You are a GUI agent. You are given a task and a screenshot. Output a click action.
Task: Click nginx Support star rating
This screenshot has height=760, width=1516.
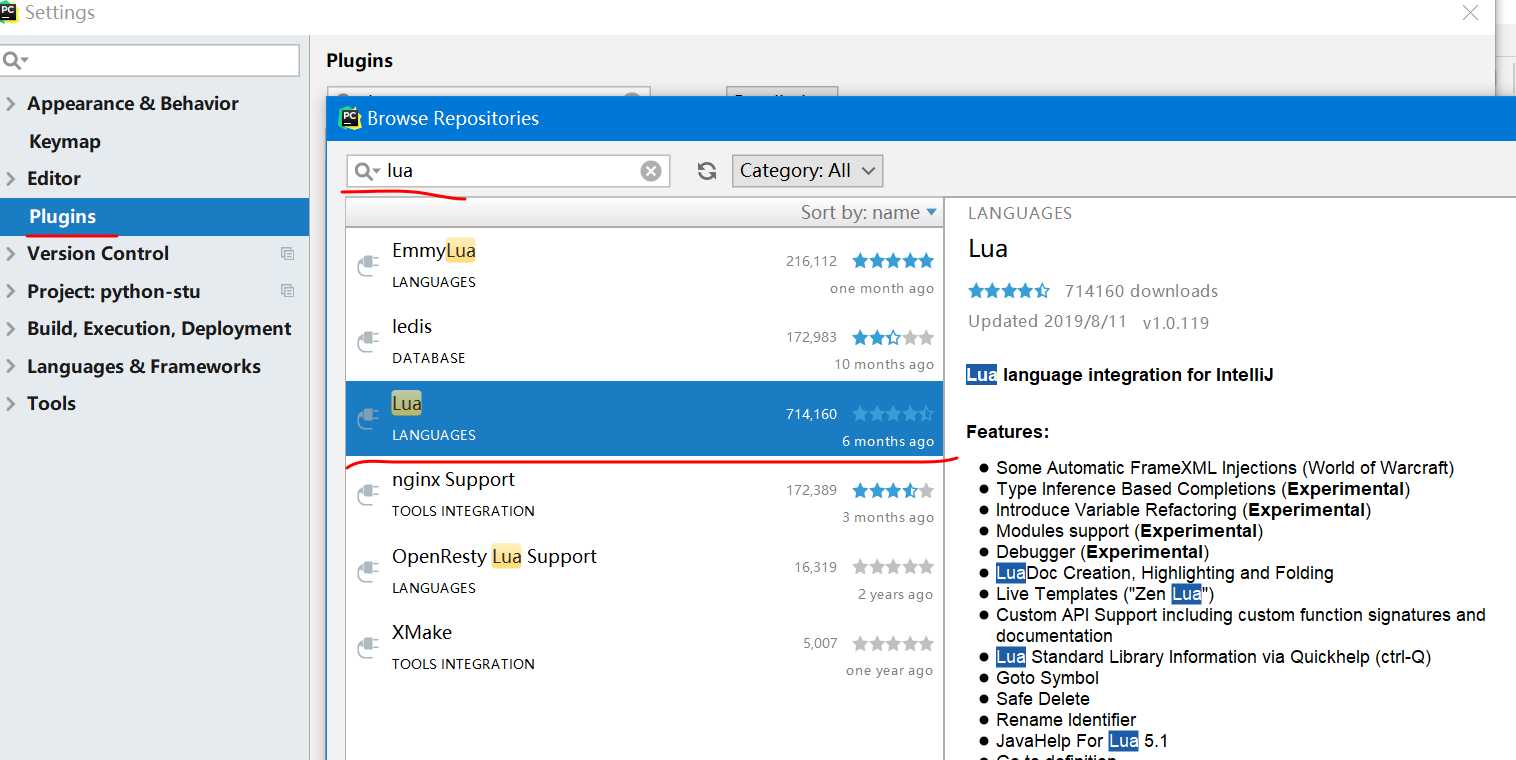pos(893,490)
